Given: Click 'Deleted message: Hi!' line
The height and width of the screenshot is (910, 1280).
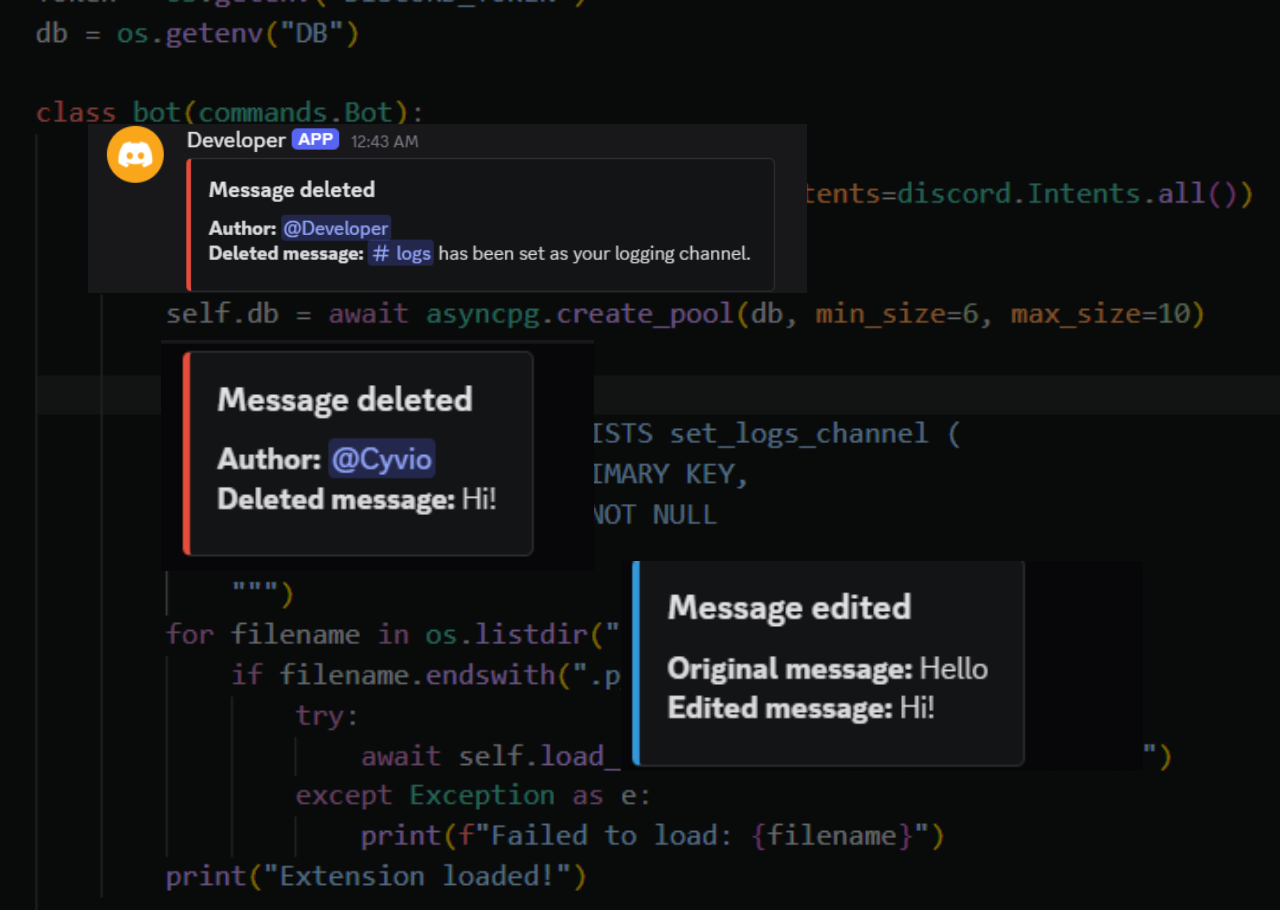Looking at the screenshot, I should pyautogui.click(x=357, y=499).
